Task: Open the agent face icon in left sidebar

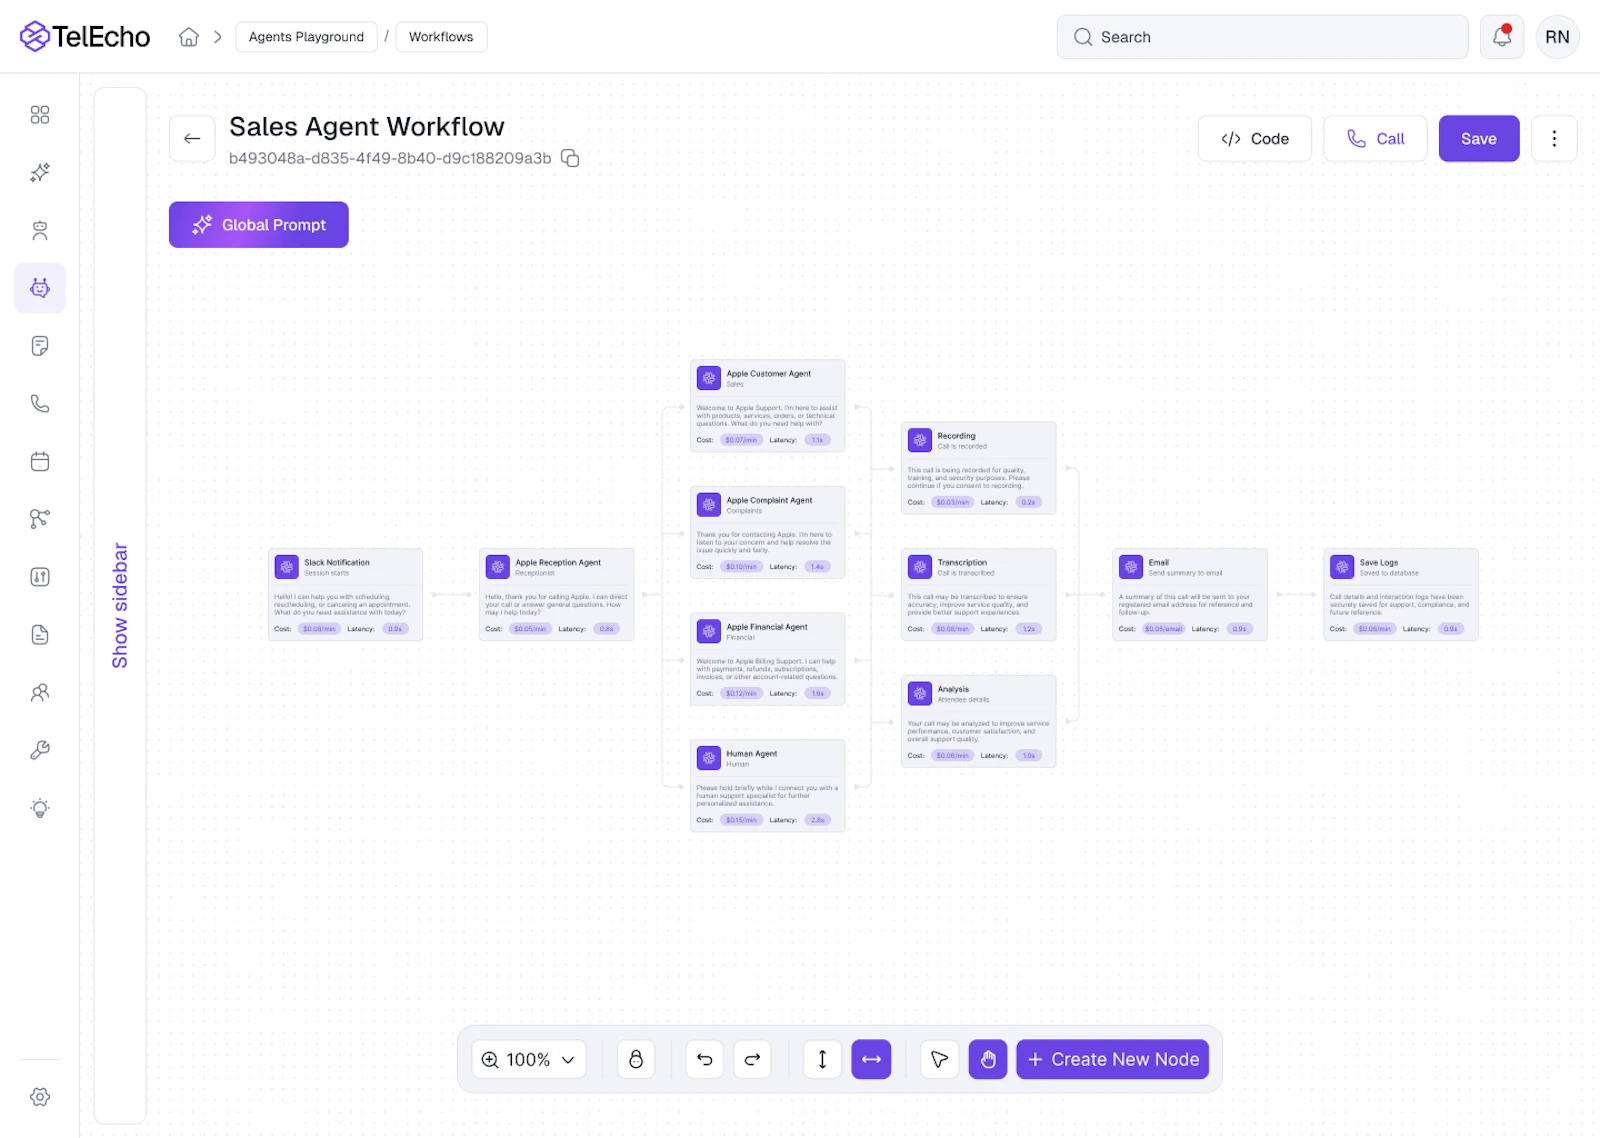Action: [x=40, y=231]
